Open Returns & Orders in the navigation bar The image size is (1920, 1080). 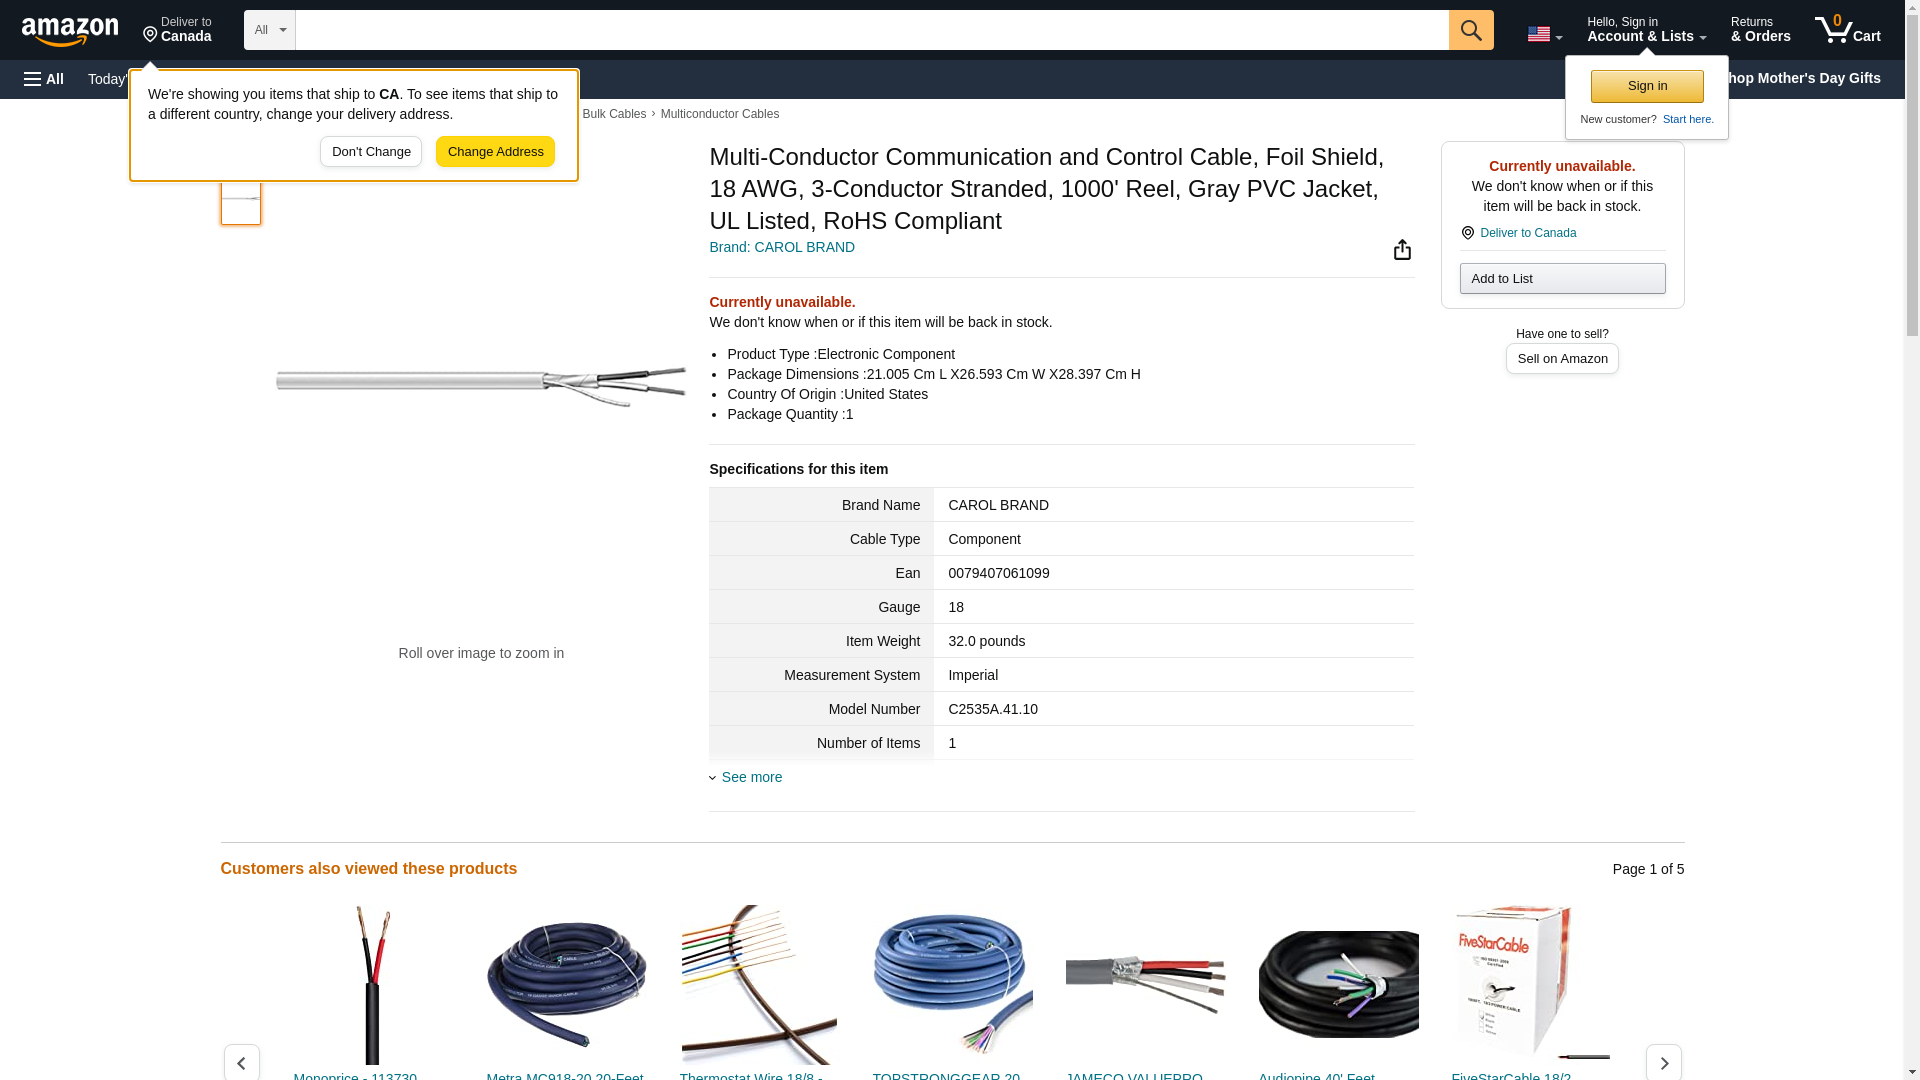coord(1760,30)
